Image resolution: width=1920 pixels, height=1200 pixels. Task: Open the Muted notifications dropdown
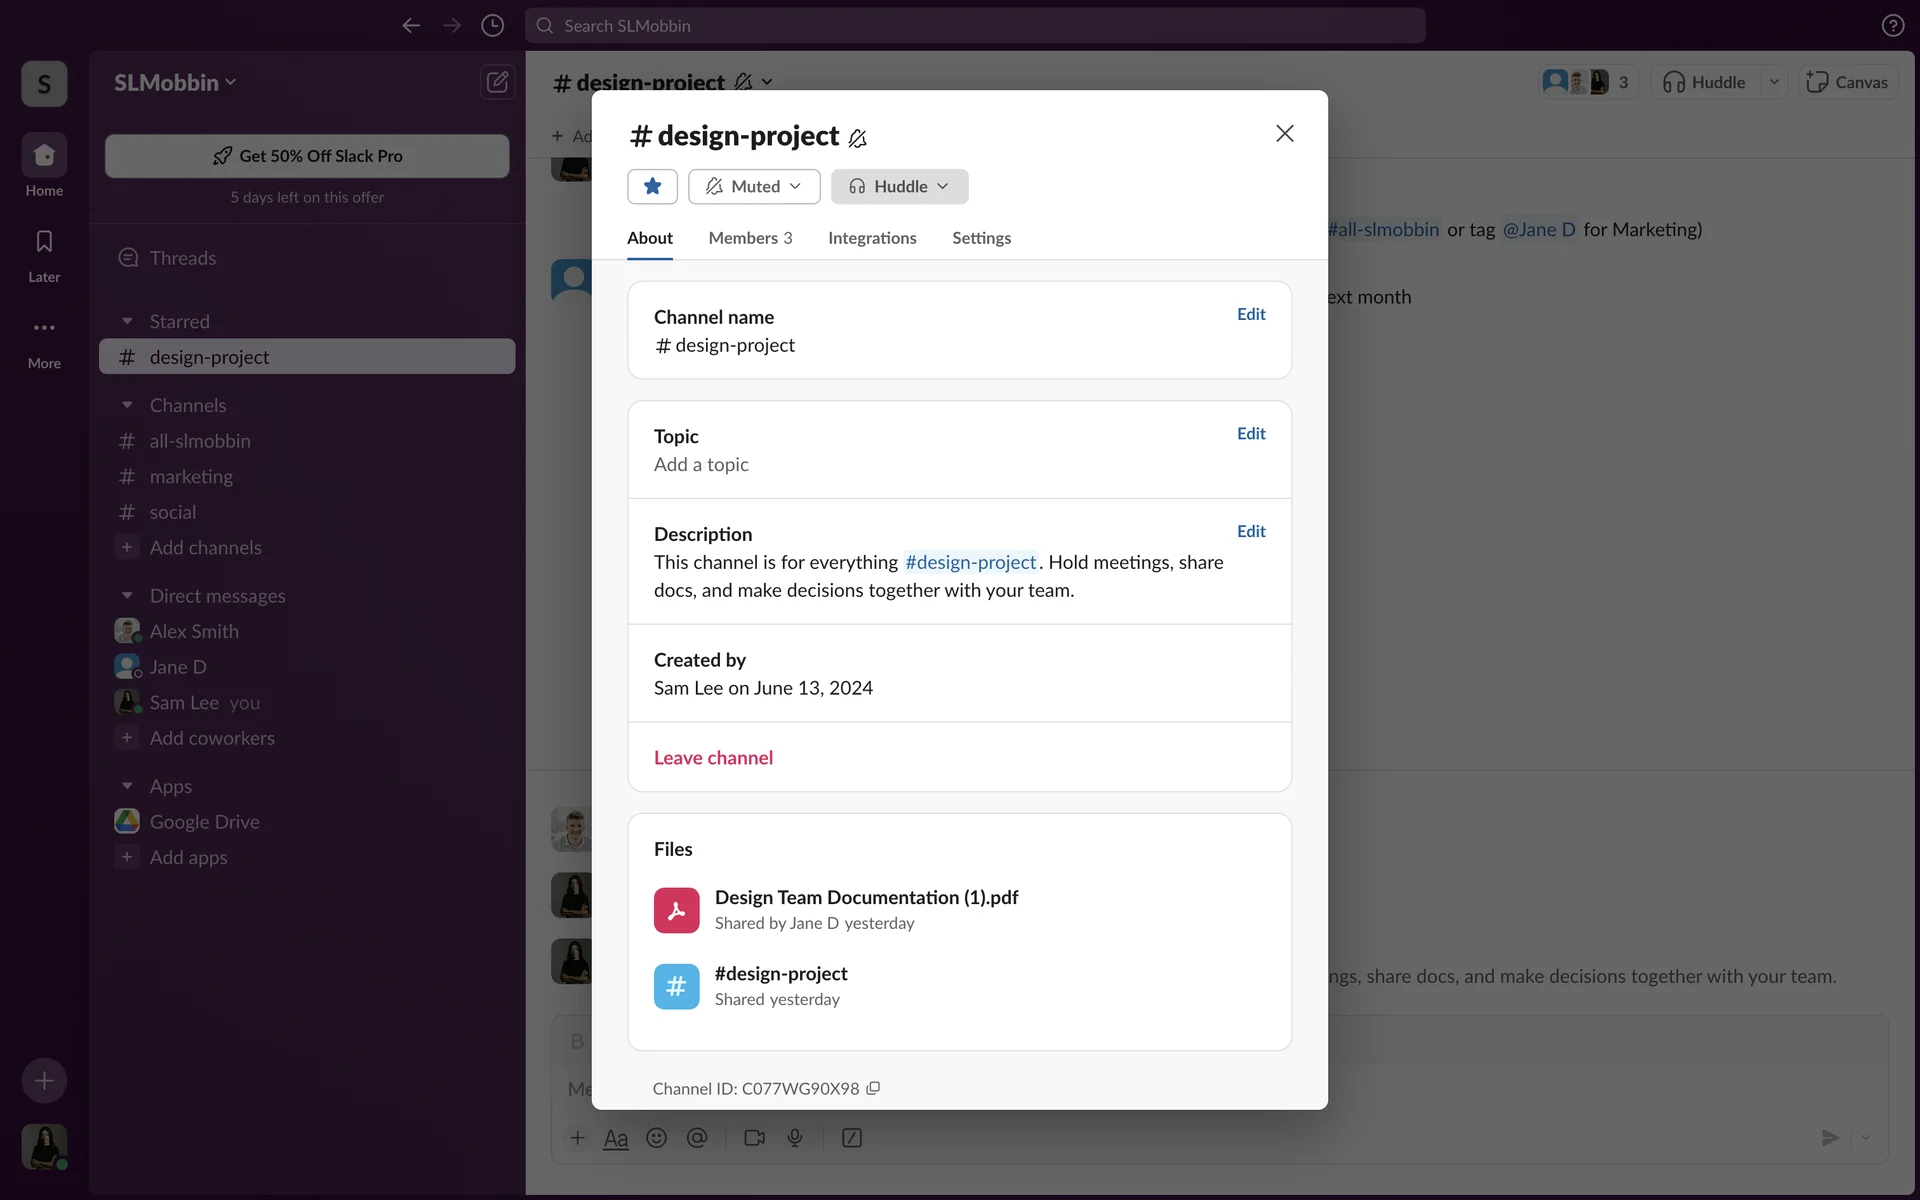click(x=754, y=186)
